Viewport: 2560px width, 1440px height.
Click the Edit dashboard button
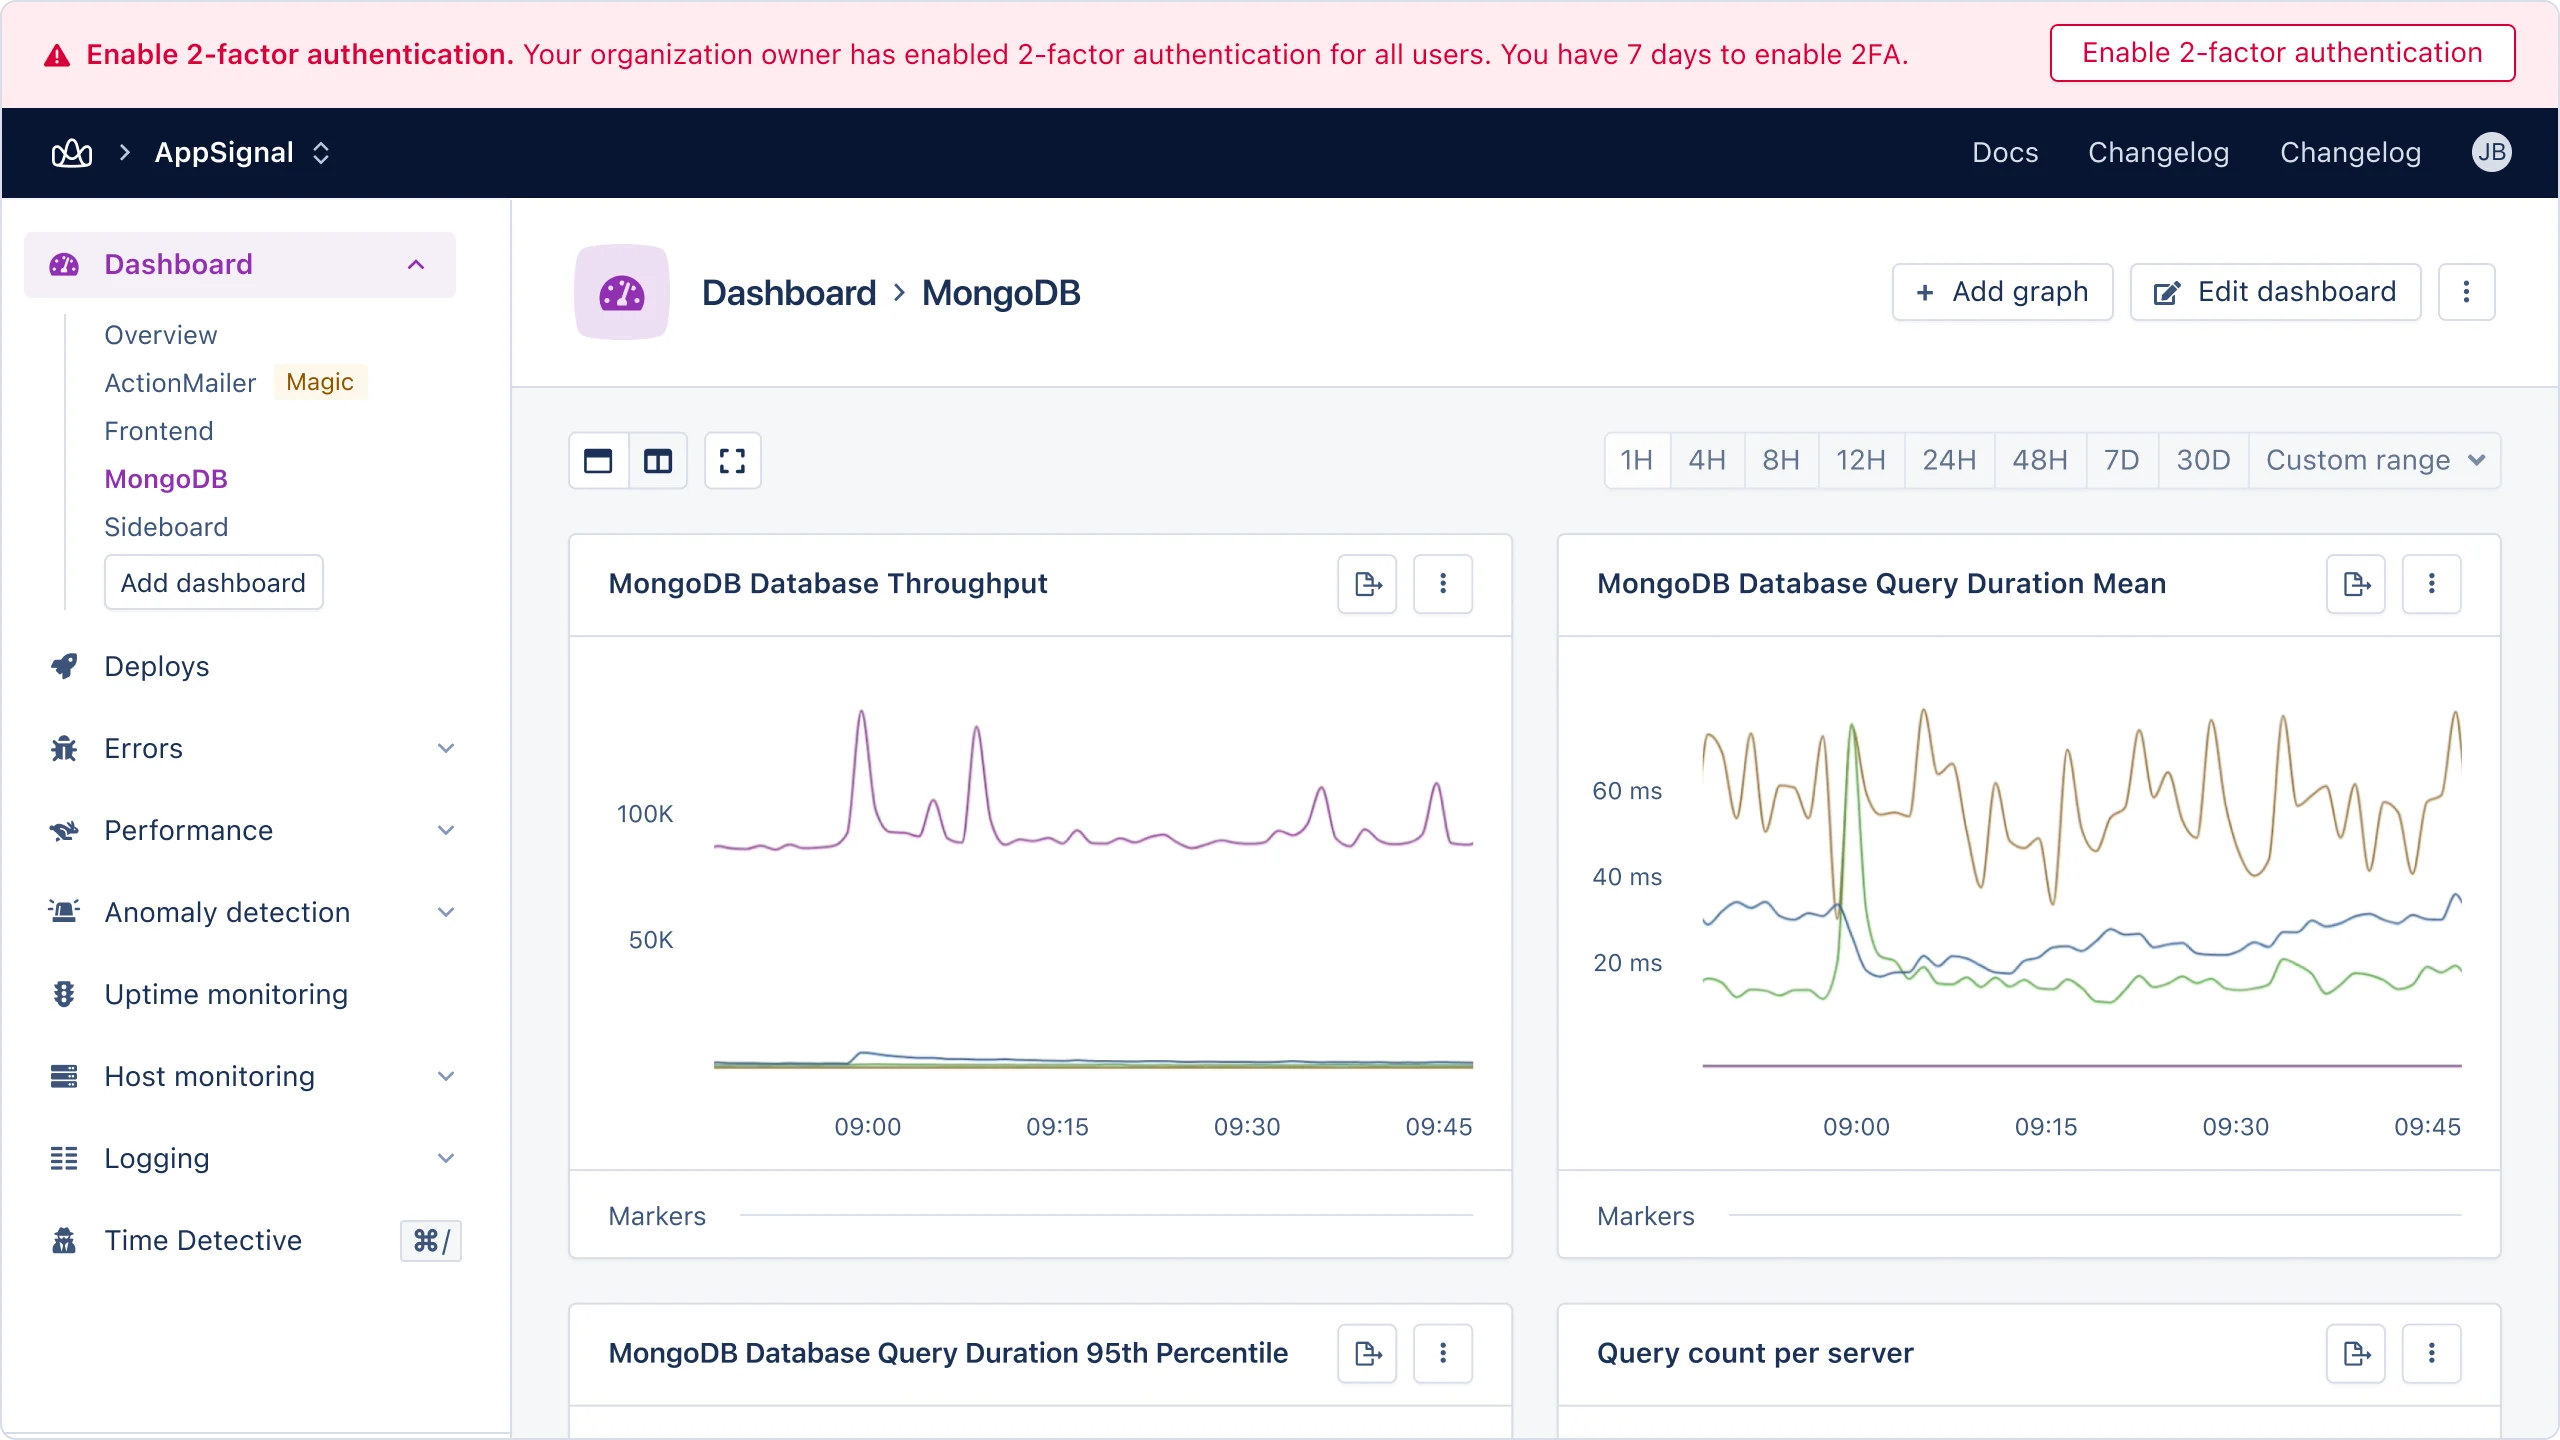(x=2275, y=292)
